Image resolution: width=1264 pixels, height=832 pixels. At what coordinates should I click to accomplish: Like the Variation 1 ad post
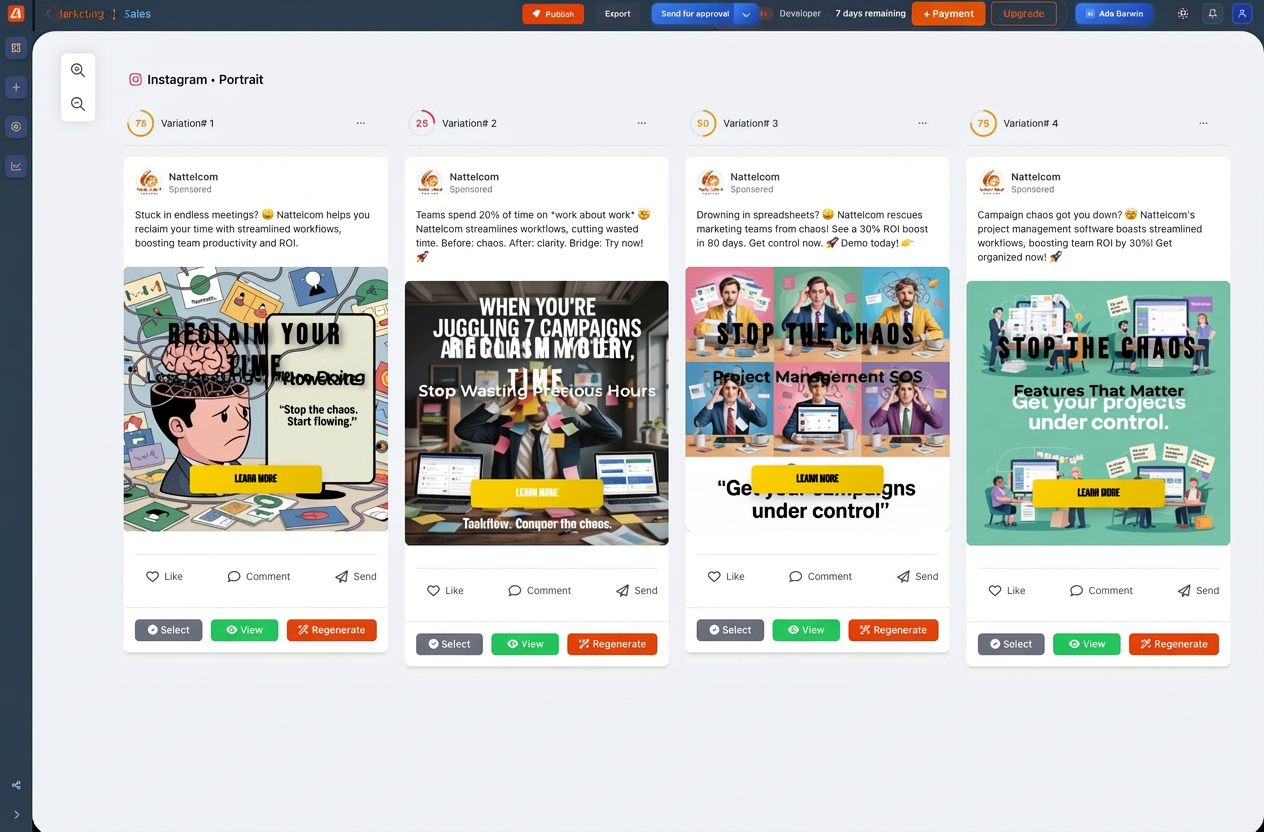pyautogui.click(x=164, y=576)
